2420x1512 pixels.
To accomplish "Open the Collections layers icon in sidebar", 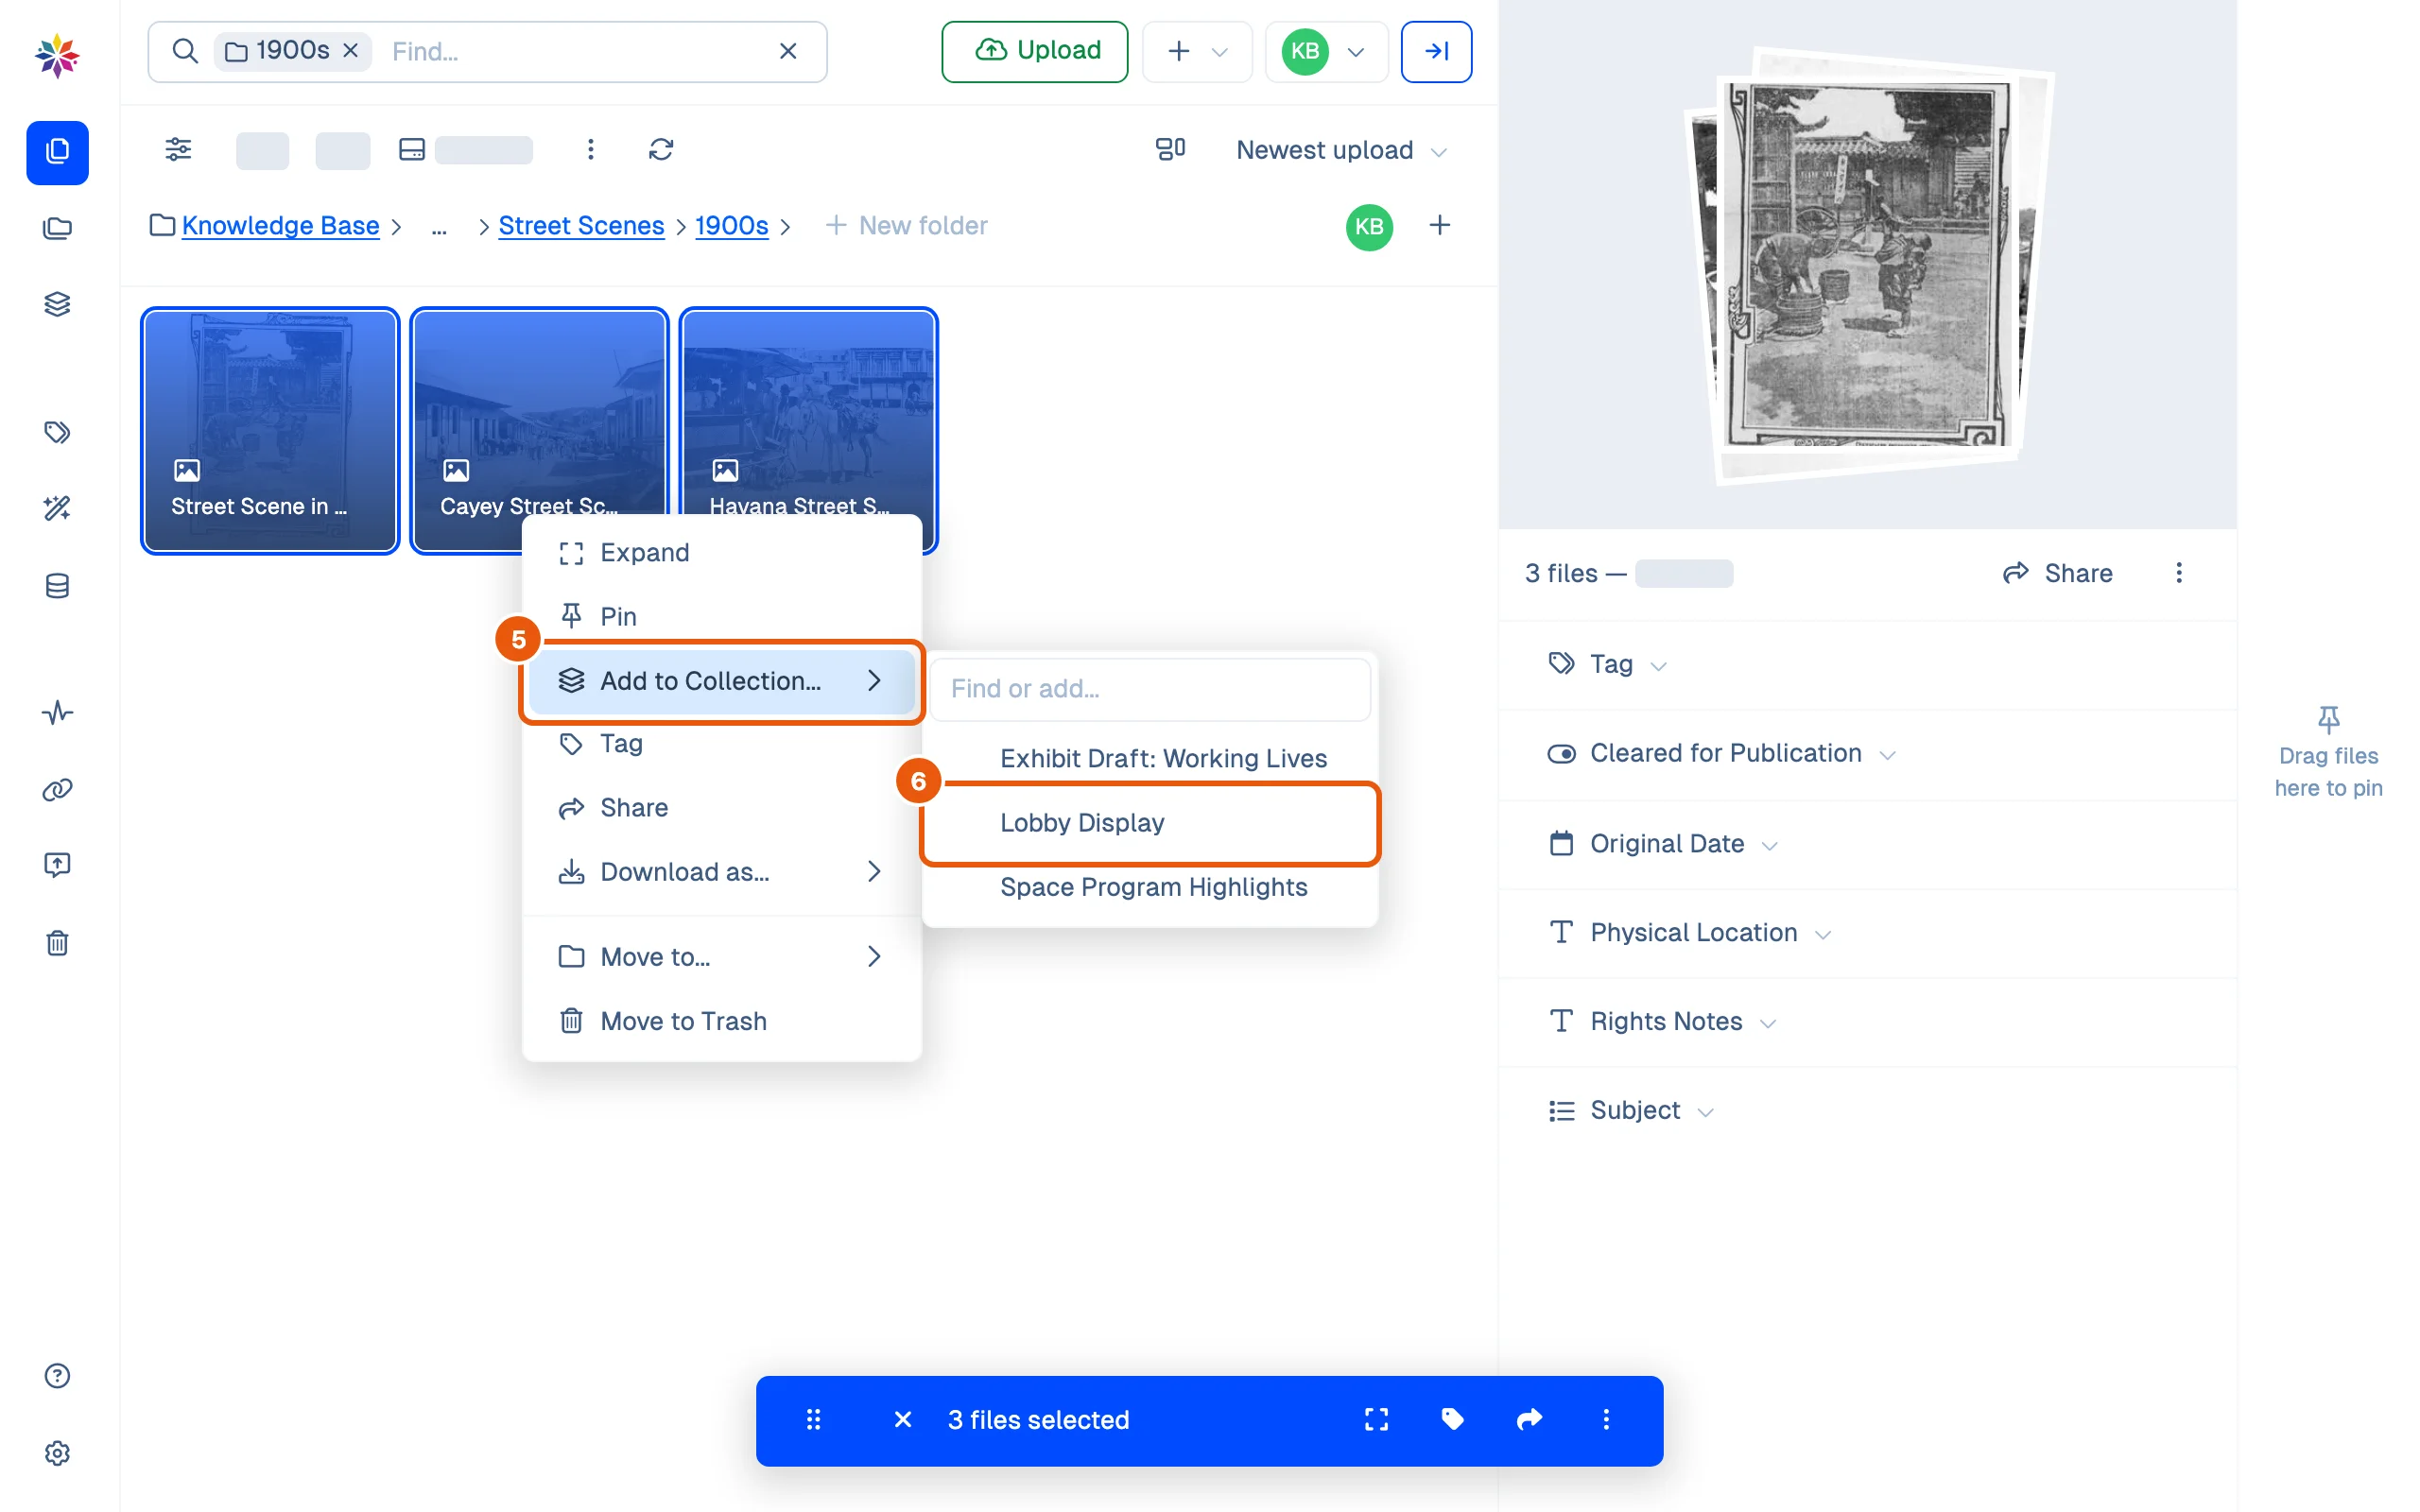I will (x=57, y=304).
